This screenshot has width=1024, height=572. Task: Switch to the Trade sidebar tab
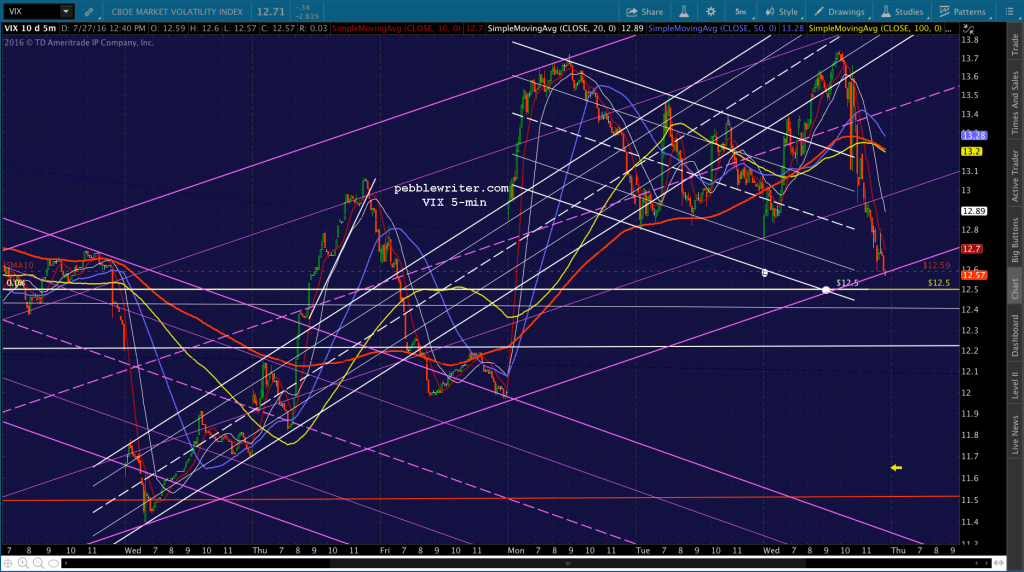tap(1015, 44)
